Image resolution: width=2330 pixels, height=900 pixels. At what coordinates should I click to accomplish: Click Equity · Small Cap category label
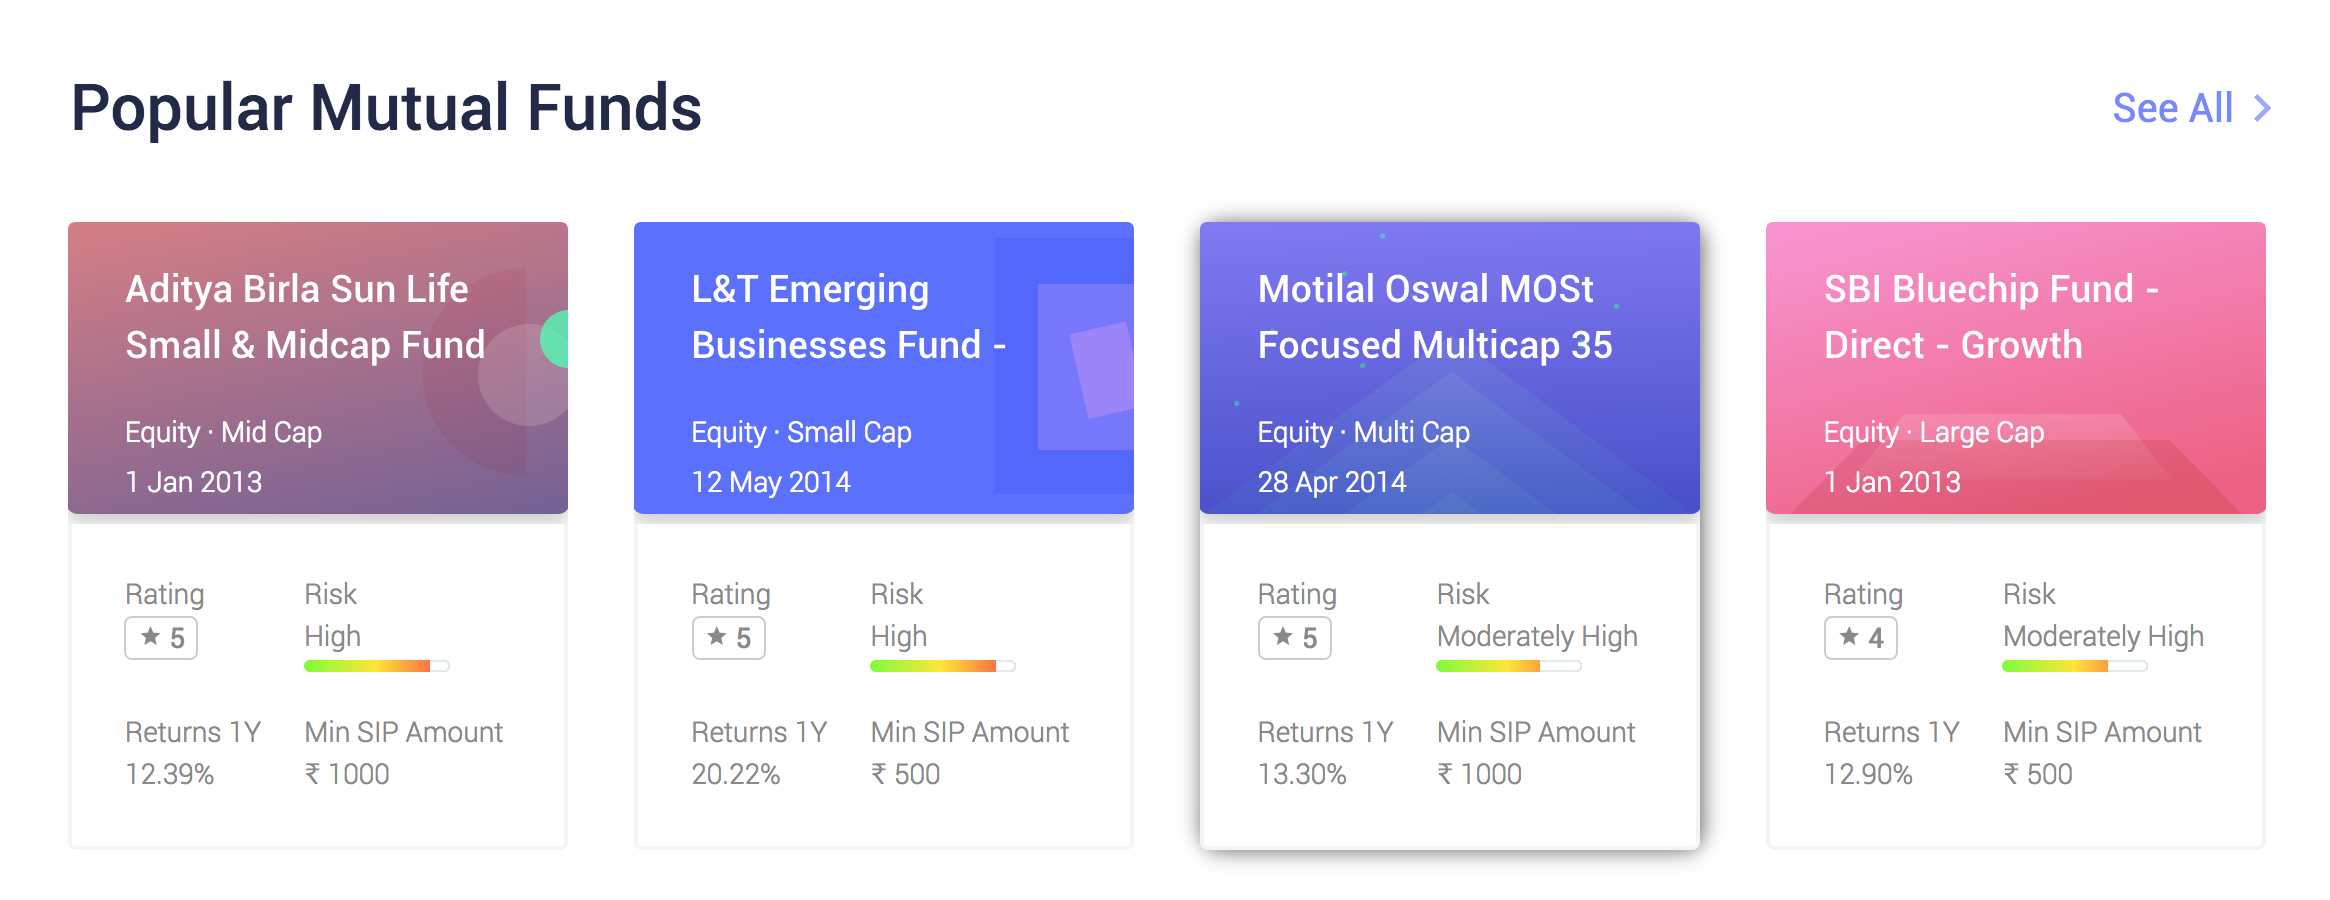coord(801,432)
